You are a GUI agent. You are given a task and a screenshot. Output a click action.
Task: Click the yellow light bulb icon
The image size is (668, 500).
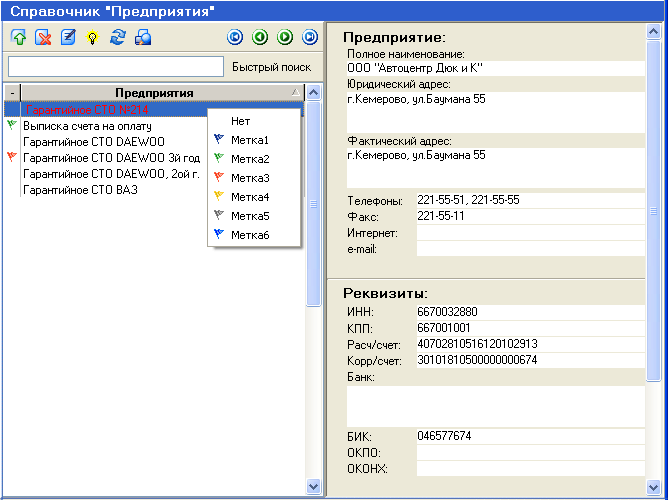coord(93,38)
